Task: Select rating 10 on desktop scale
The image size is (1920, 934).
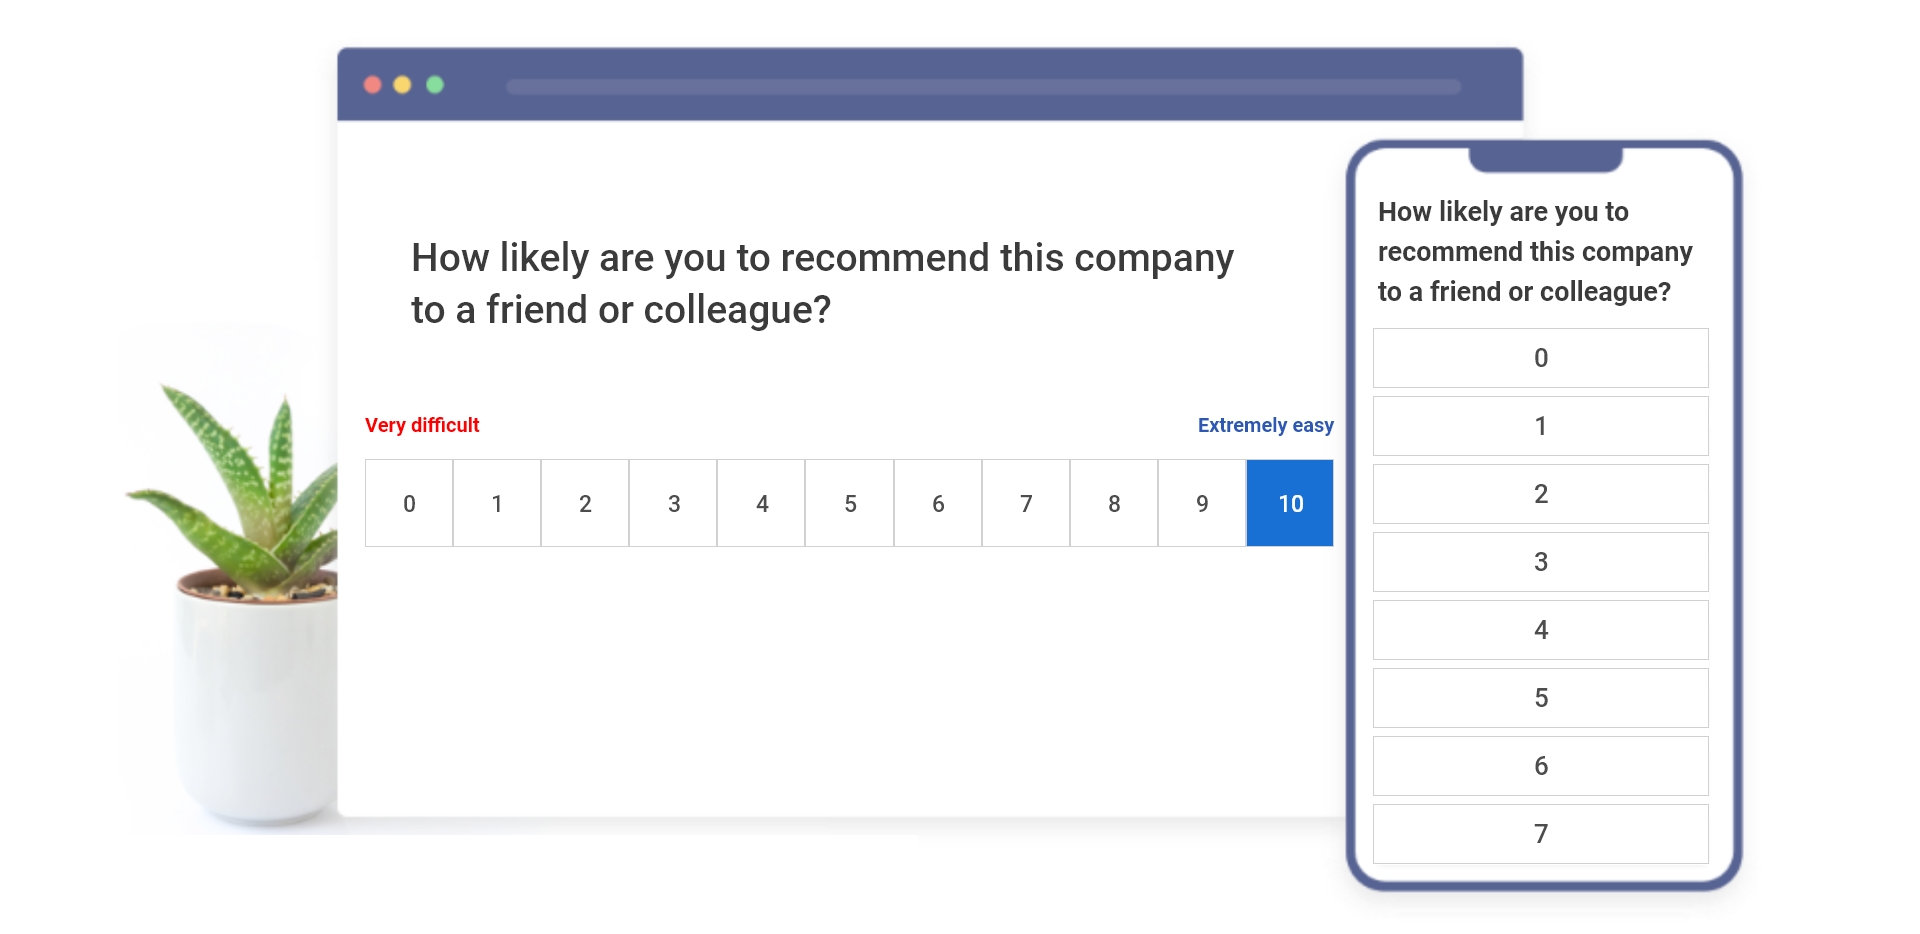Action: pos(1290,503)
